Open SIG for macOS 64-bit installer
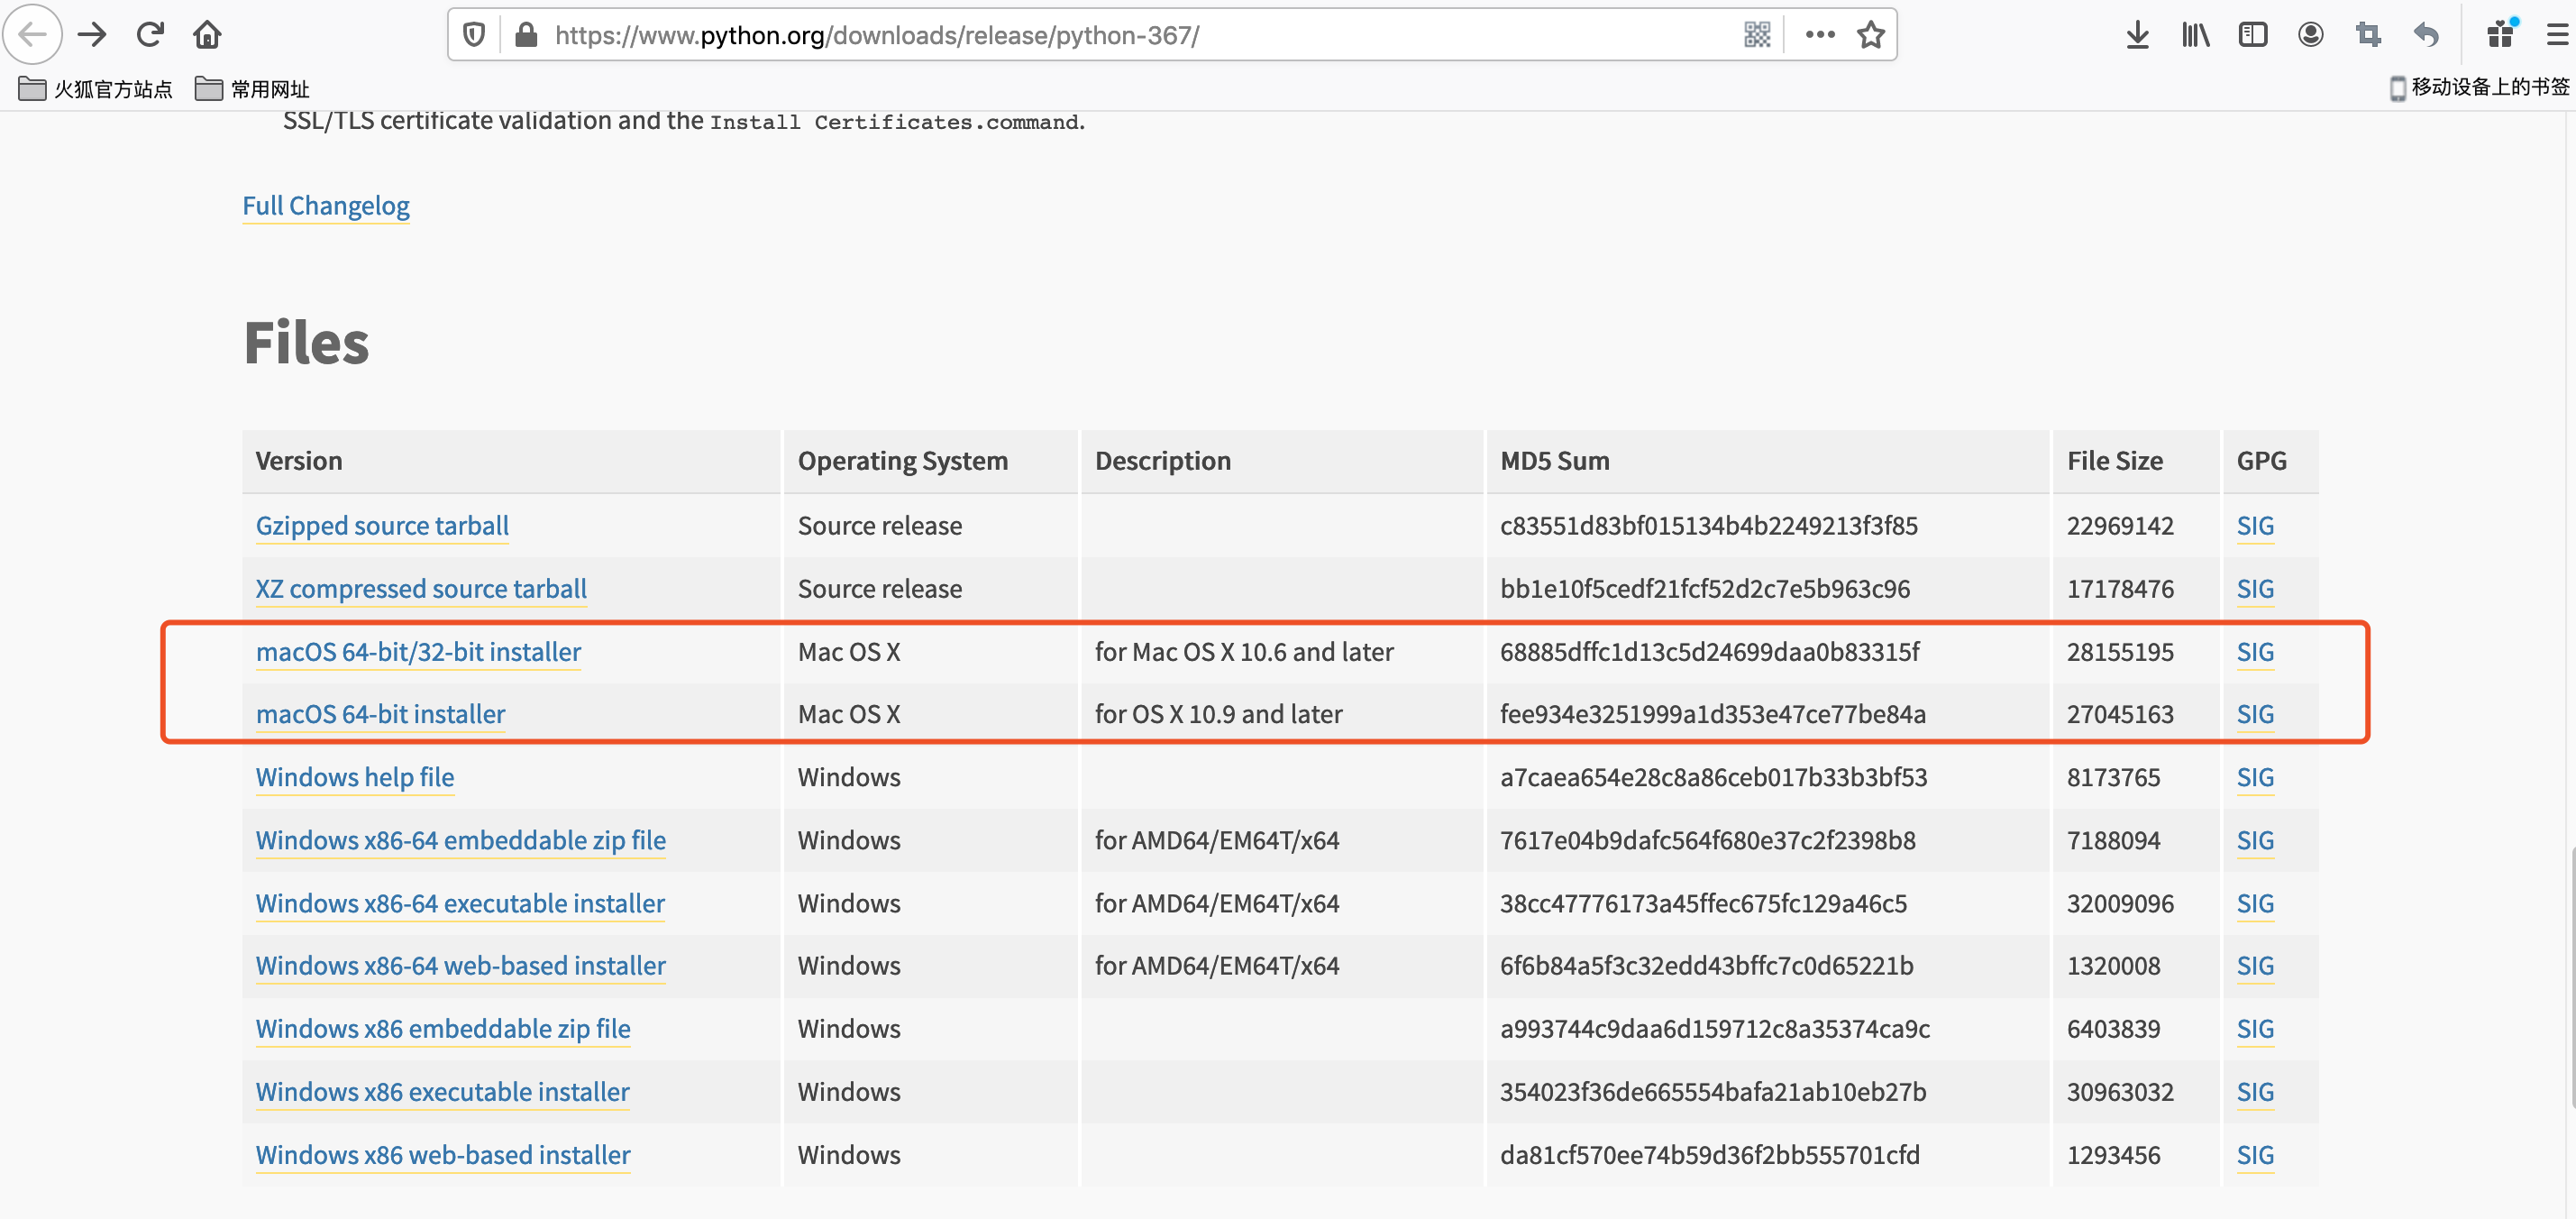 point(2255,713)
